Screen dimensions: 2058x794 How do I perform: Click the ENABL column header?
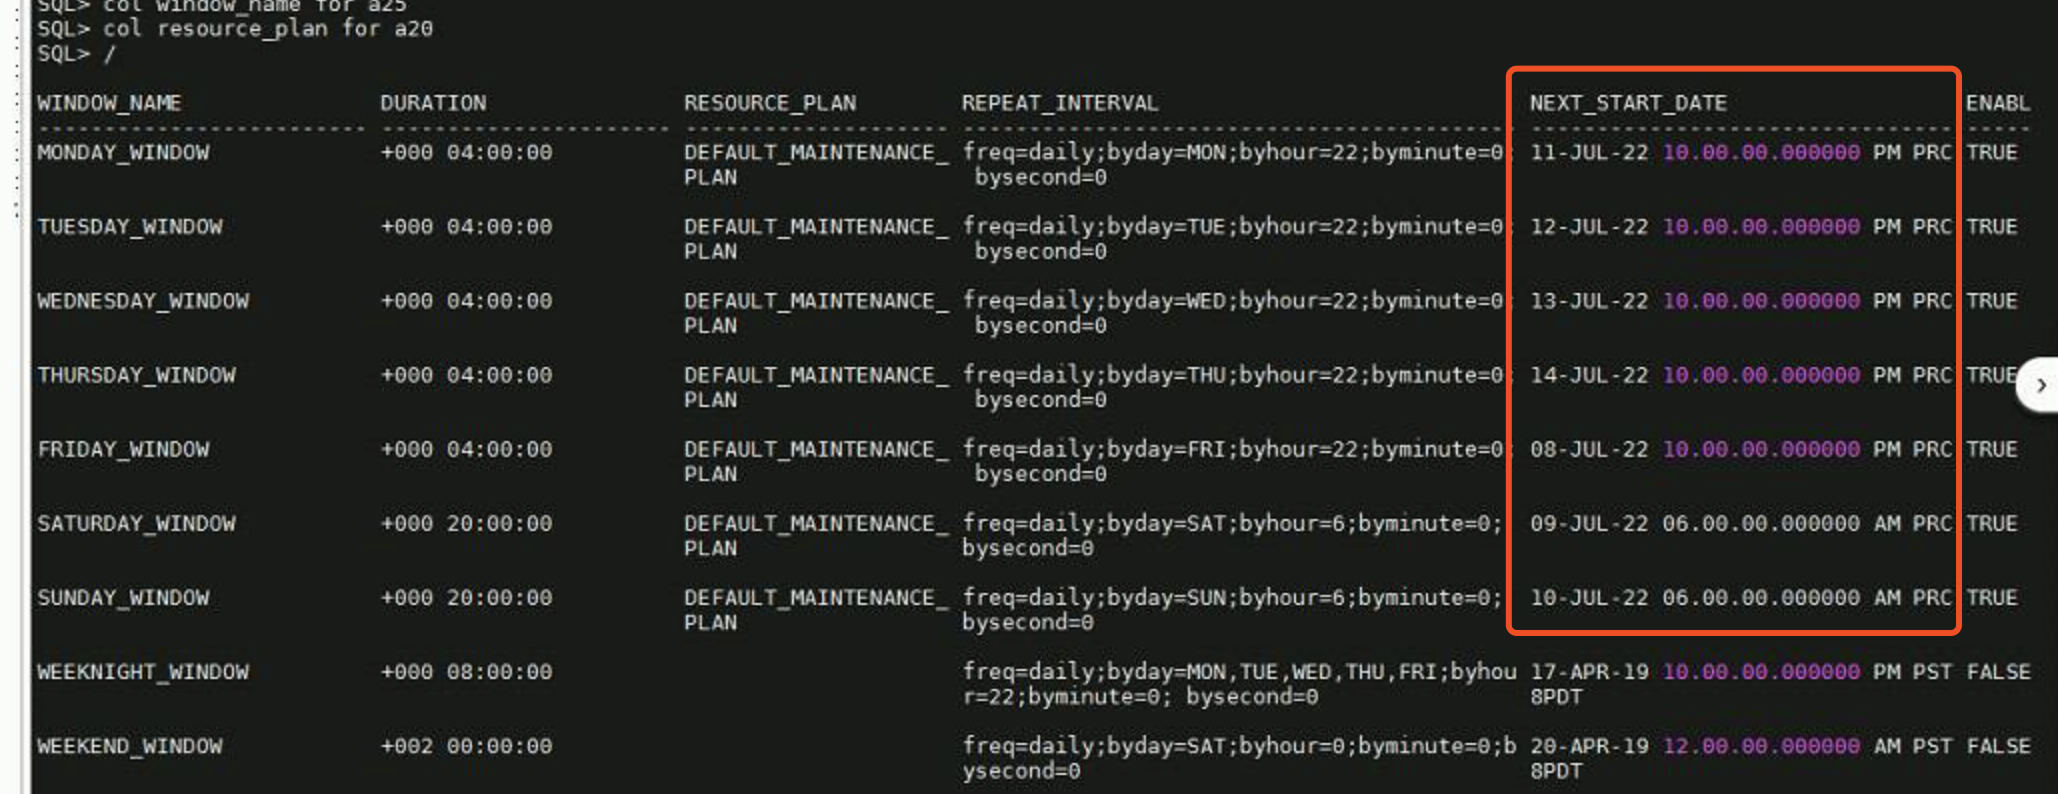(1997, 103)
